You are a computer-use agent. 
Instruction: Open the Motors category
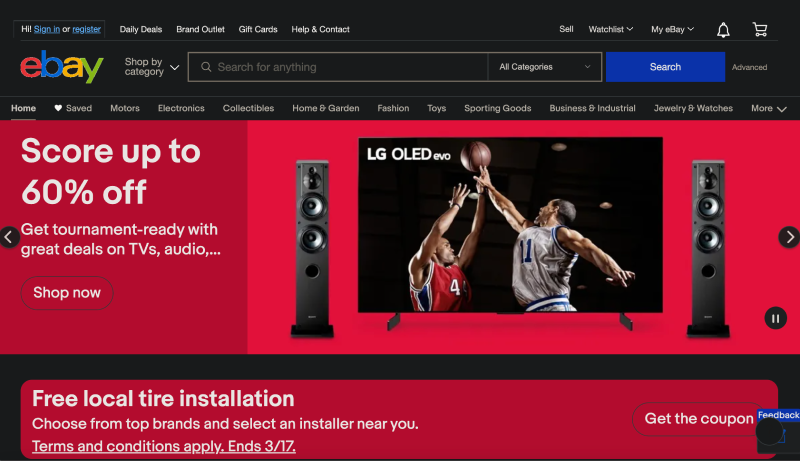pyautogui.click(x=125, y=108)
